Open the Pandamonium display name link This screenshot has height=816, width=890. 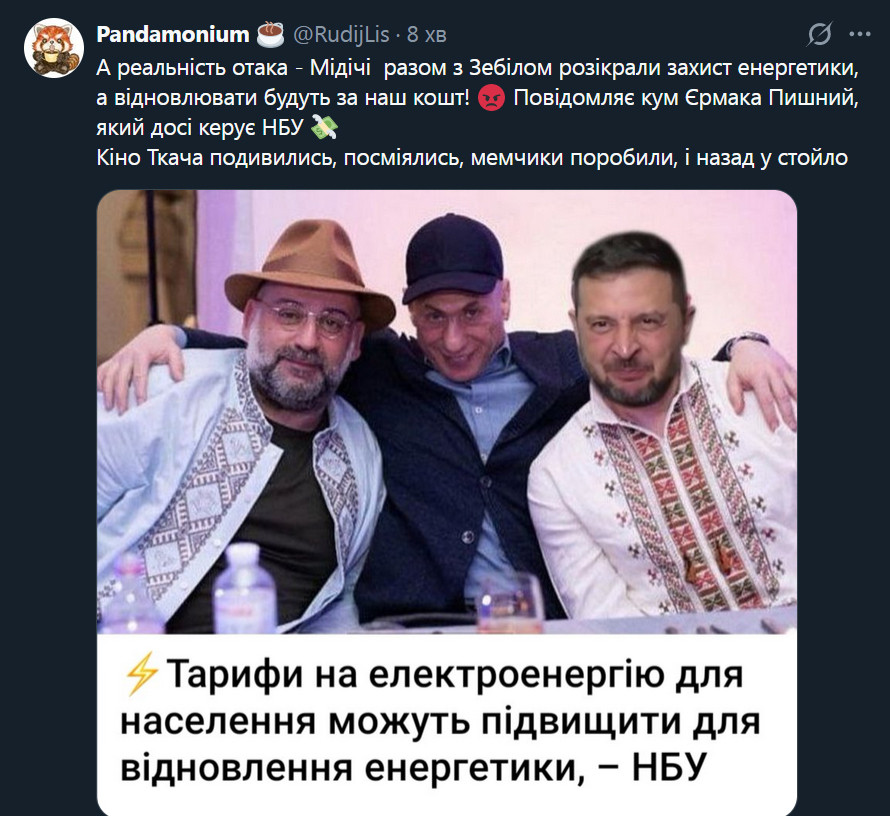pyautogui.click(x=173, y=34)
